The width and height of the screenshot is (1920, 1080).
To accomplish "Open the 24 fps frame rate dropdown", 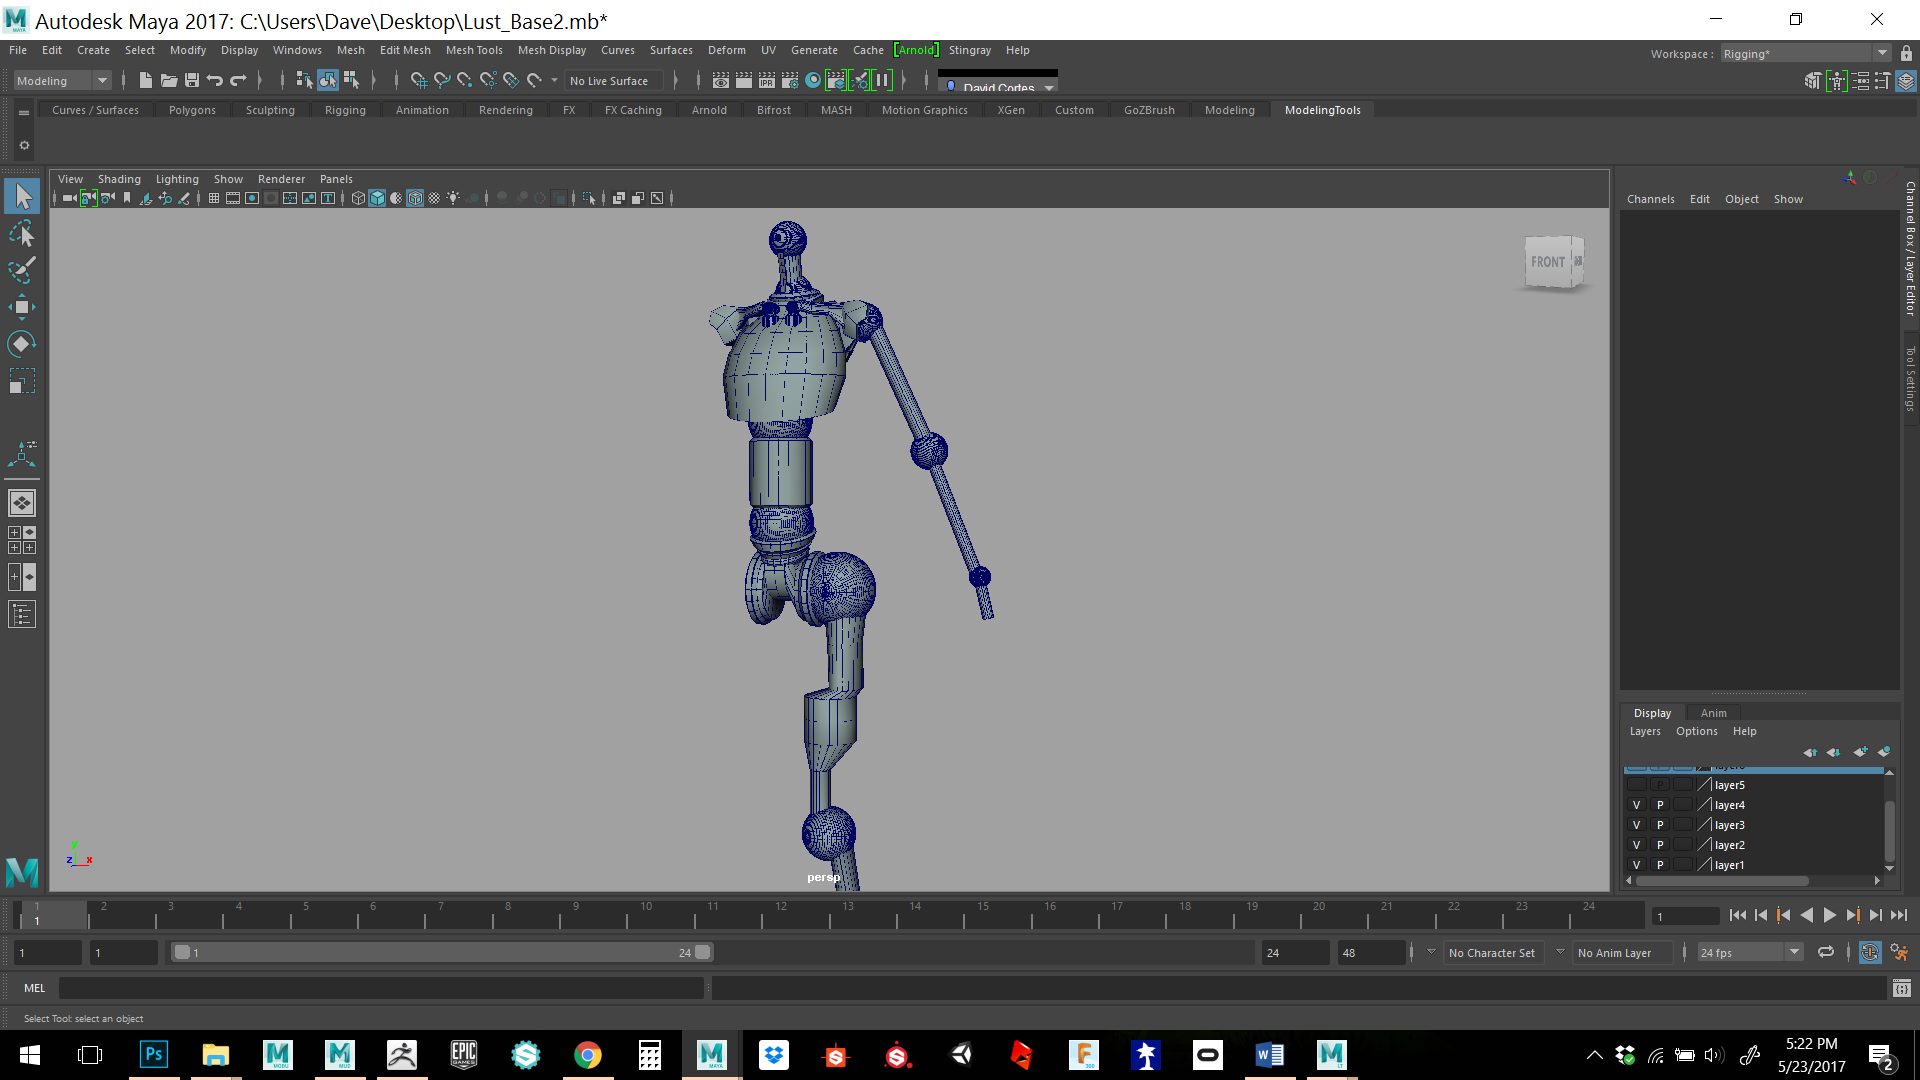I will (x=1750, y=953).
